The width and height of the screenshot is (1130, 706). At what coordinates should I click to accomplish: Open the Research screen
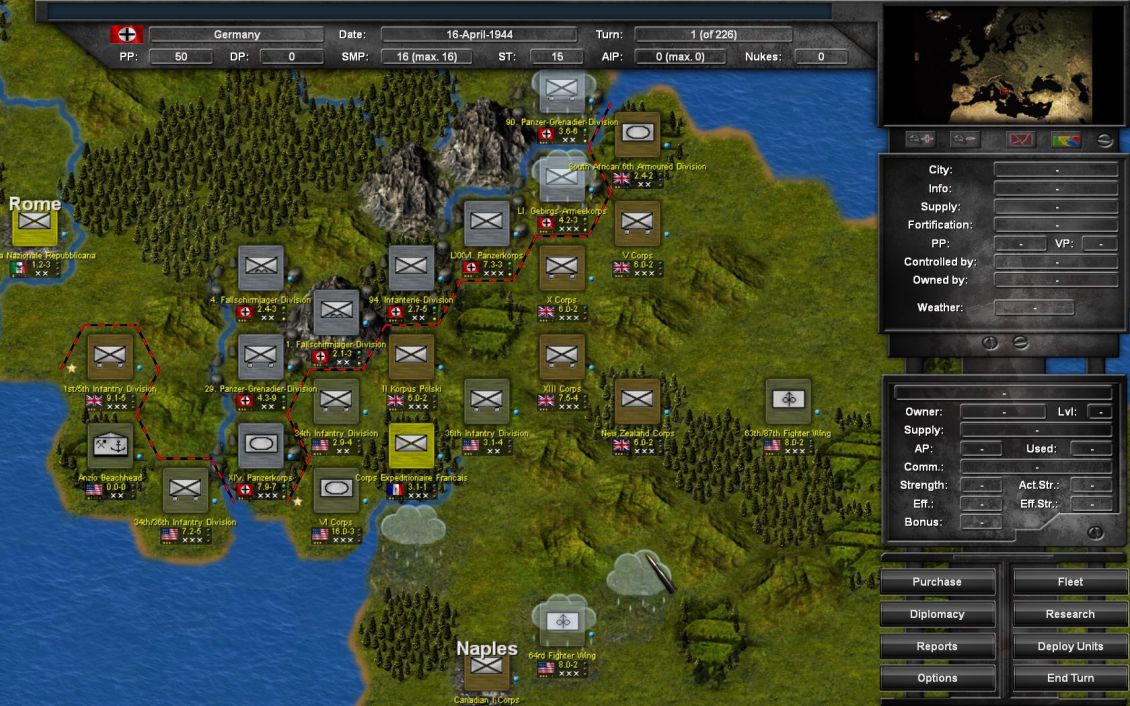[x=1070, y=614]
